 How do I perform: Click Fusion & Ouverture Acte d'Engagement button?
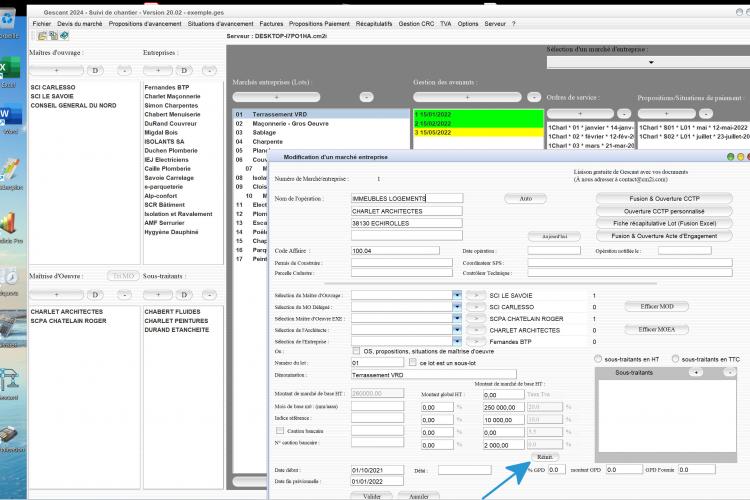pos(664,236)
